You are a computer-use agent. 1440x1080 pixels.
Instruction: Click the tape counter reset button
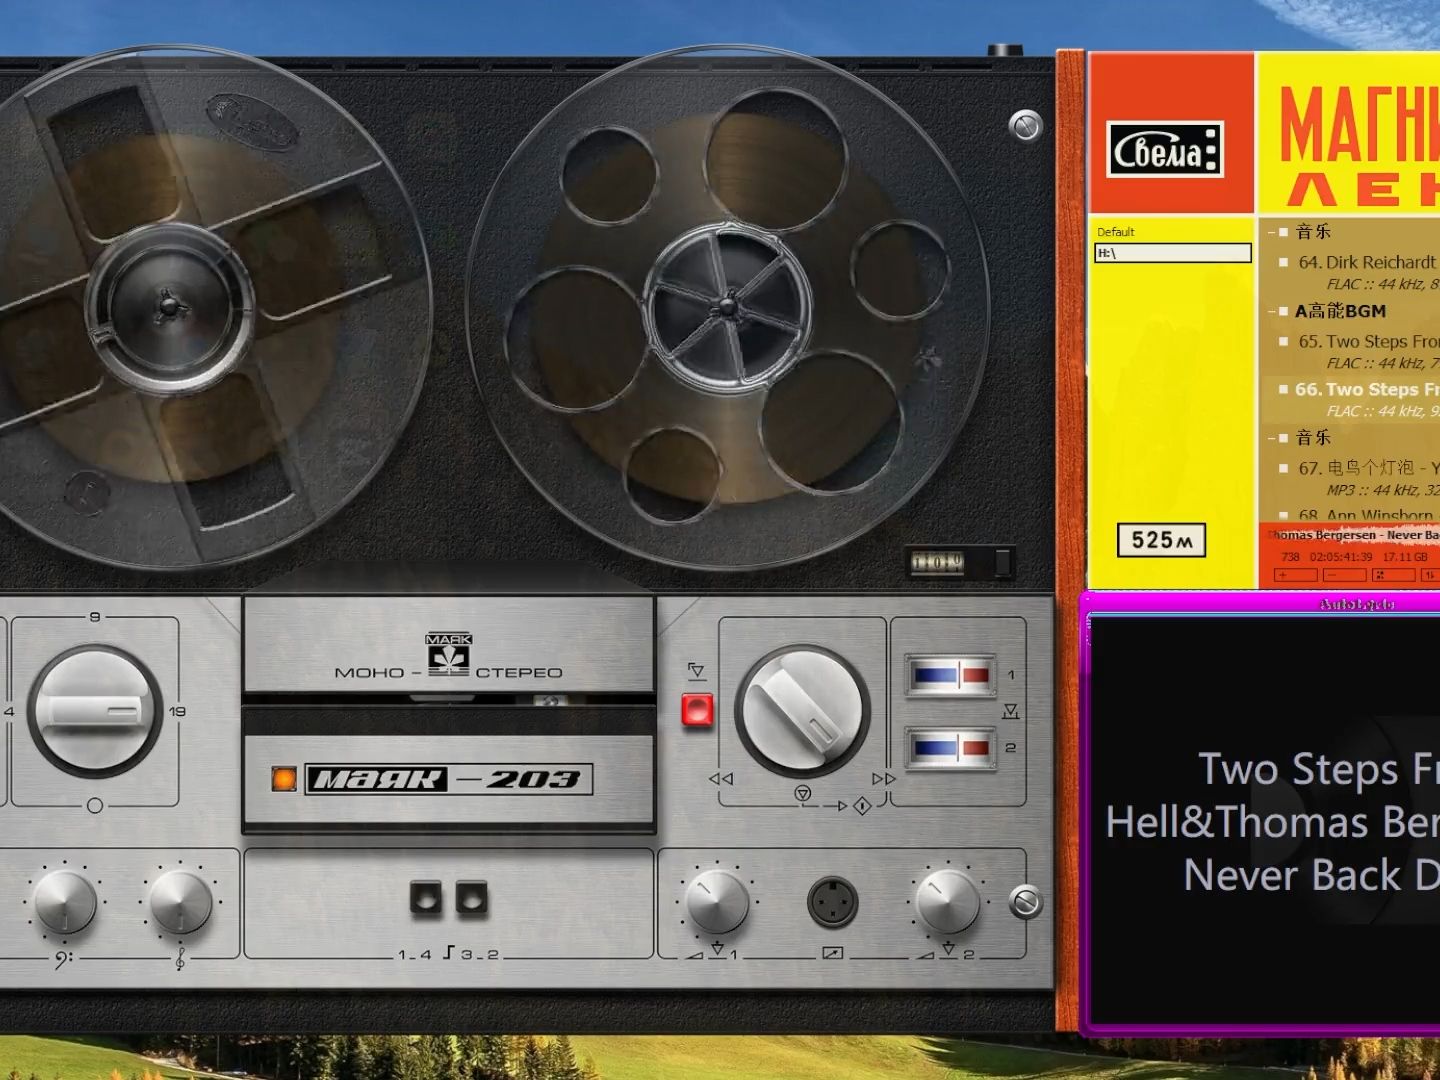1002,563
